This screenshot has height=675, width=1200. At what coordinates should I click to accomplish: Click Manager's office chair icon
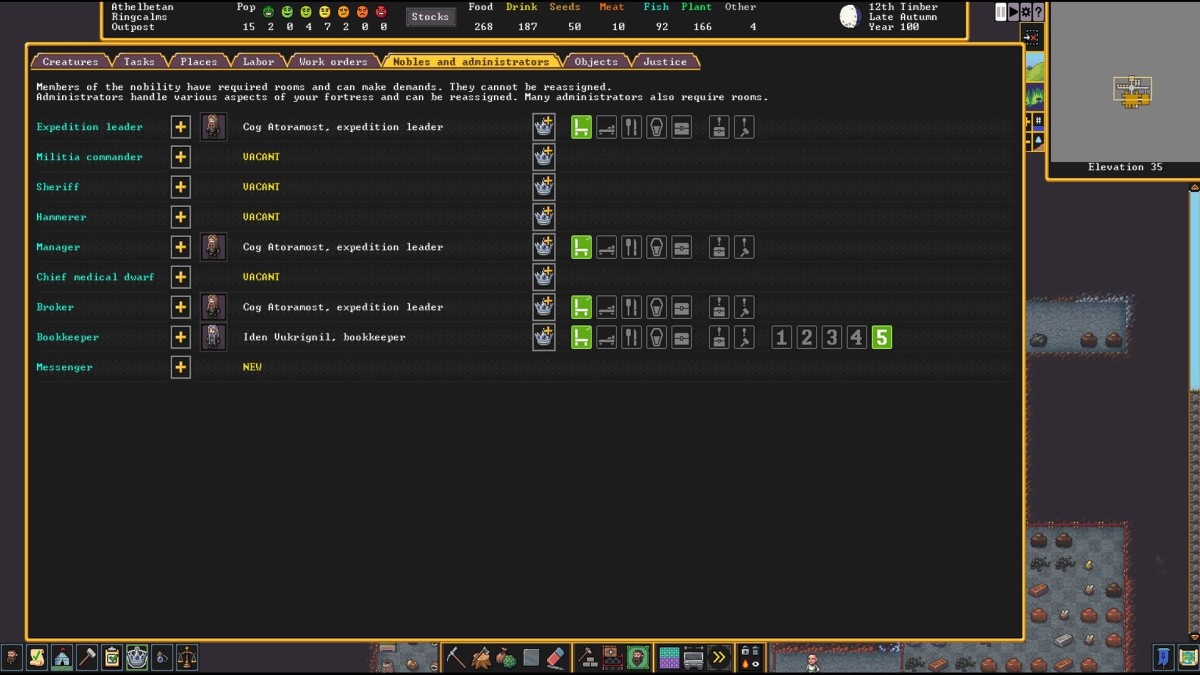581,247
